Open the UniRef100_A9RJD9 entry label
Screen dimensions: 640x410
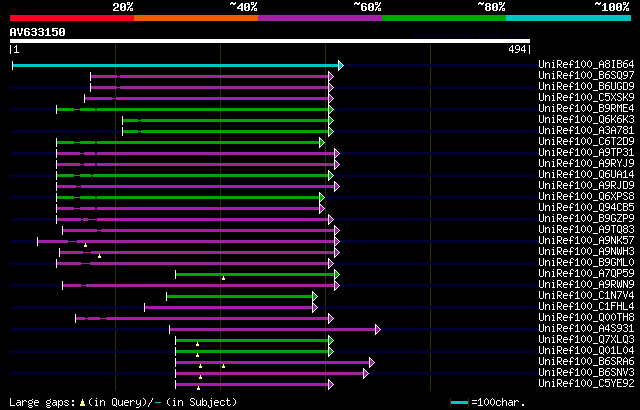click(586, 186)
